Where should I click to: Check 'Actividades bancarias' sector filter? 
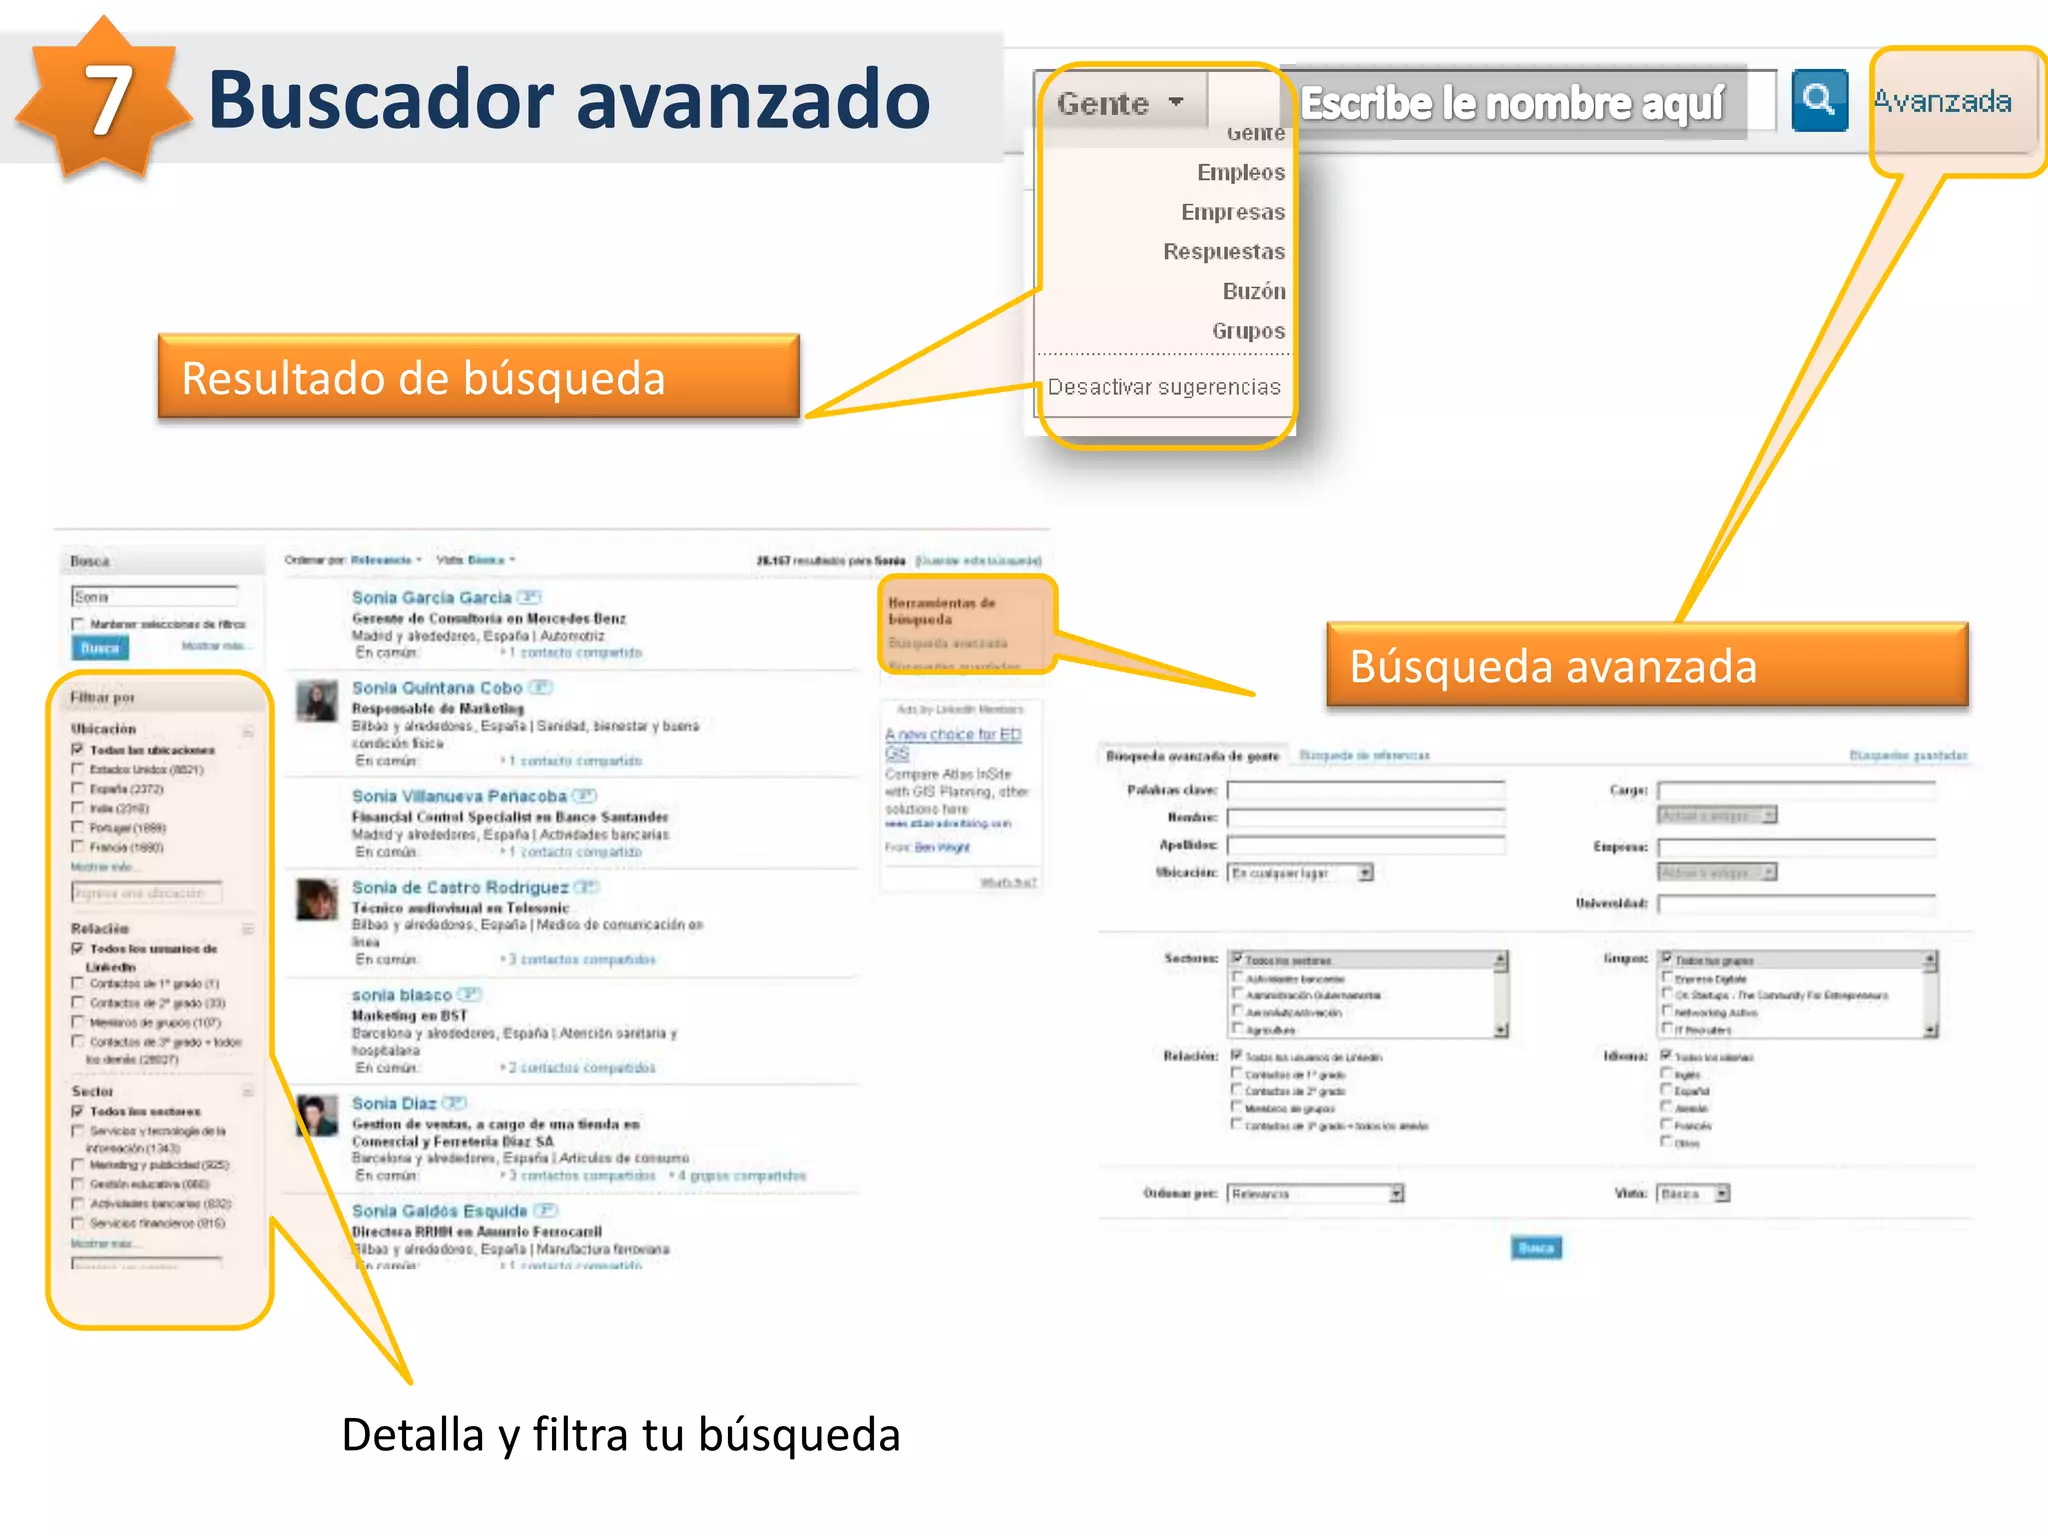pyautogui.click(x=77, y=1203)
